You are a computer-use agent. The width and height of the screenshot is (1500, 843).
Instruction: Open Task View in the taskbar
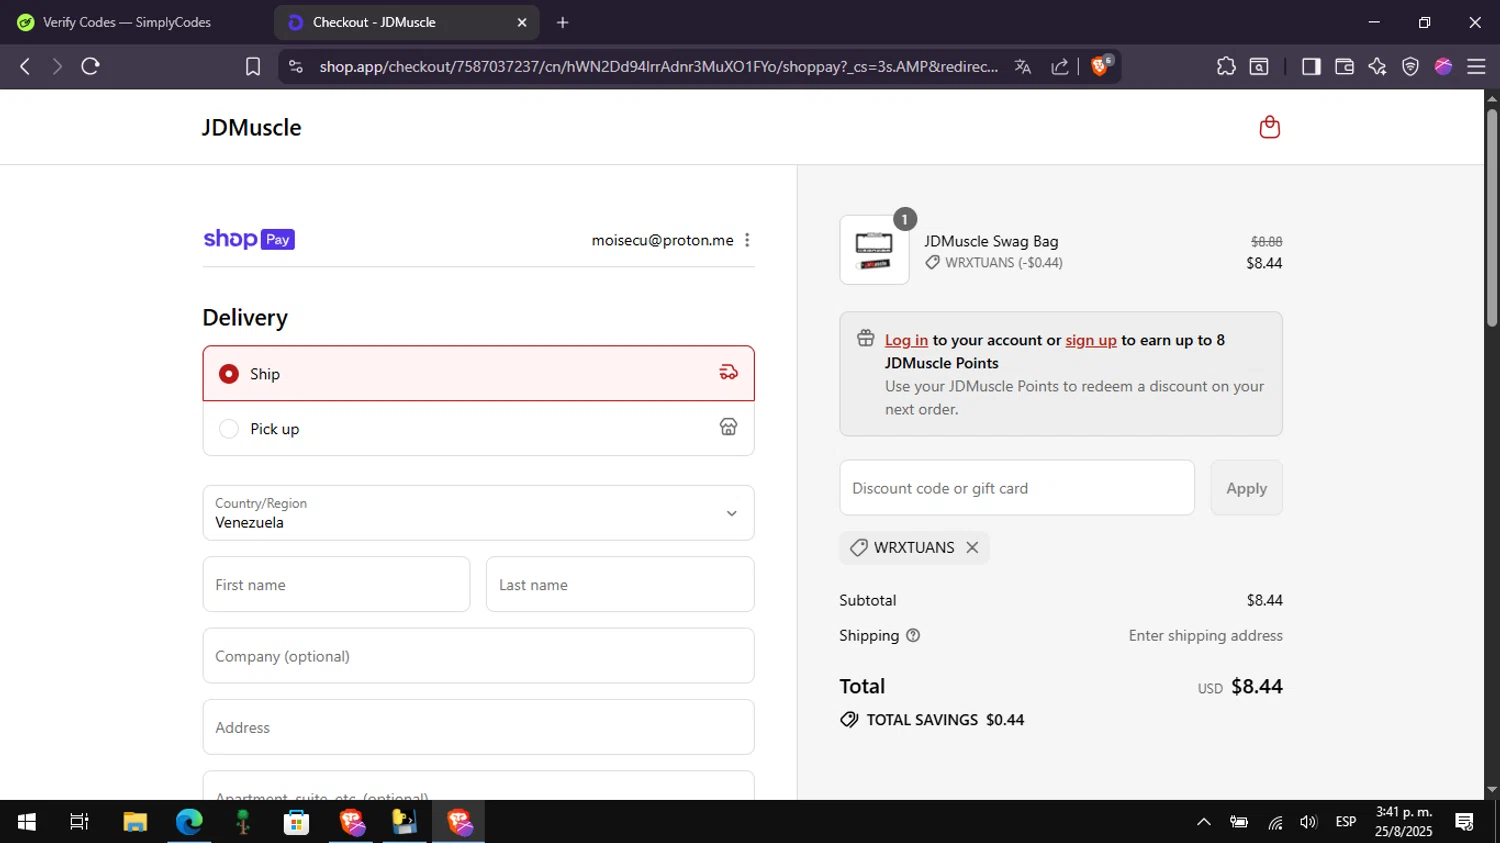point(79,822)
